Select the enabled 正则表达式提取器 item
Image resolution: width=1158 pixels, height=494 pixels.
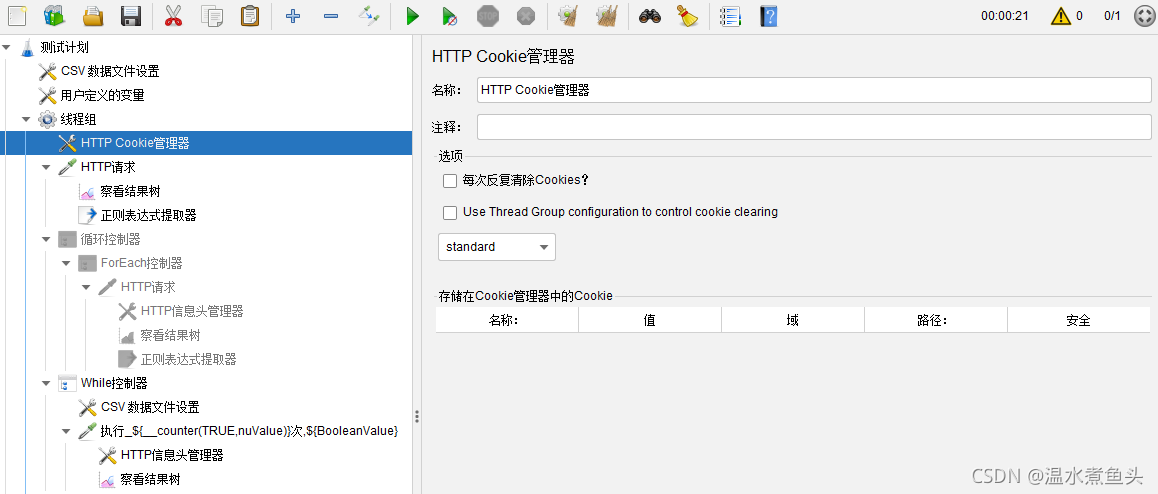click(x=148, y=216)
